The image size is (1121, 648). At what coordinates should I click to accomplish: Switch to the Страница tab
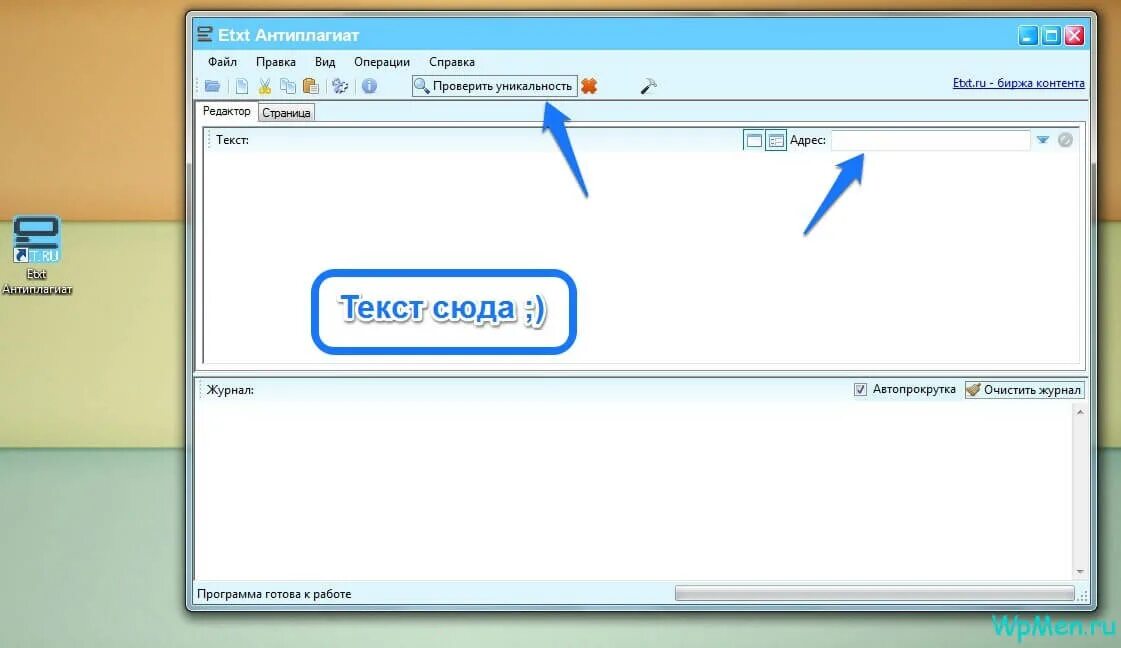click(x=286, y=113)
